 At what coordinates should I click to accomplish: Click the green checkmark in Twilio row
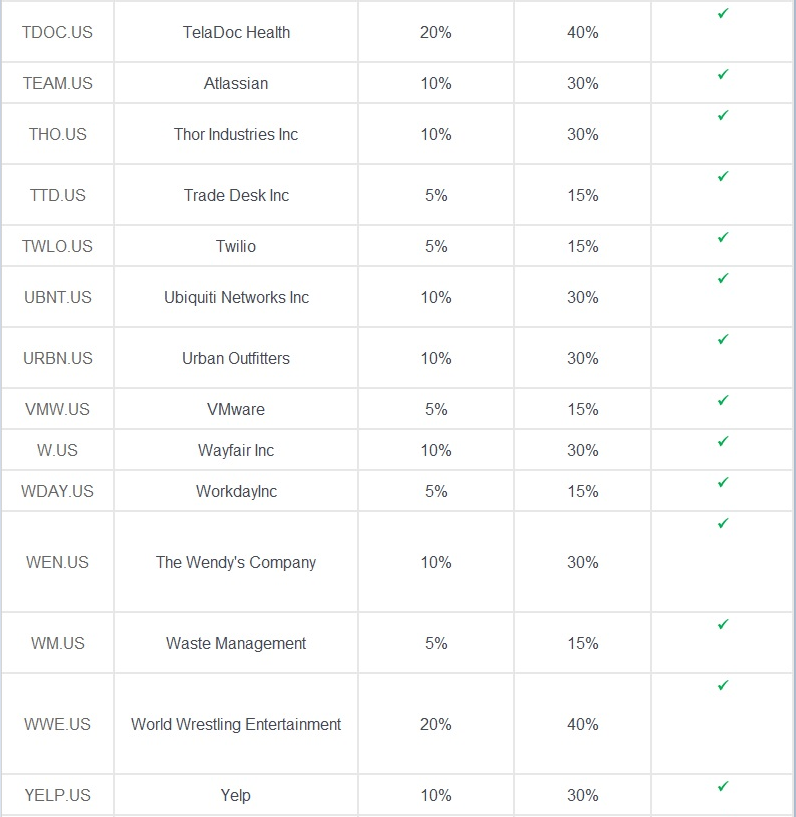723,237
